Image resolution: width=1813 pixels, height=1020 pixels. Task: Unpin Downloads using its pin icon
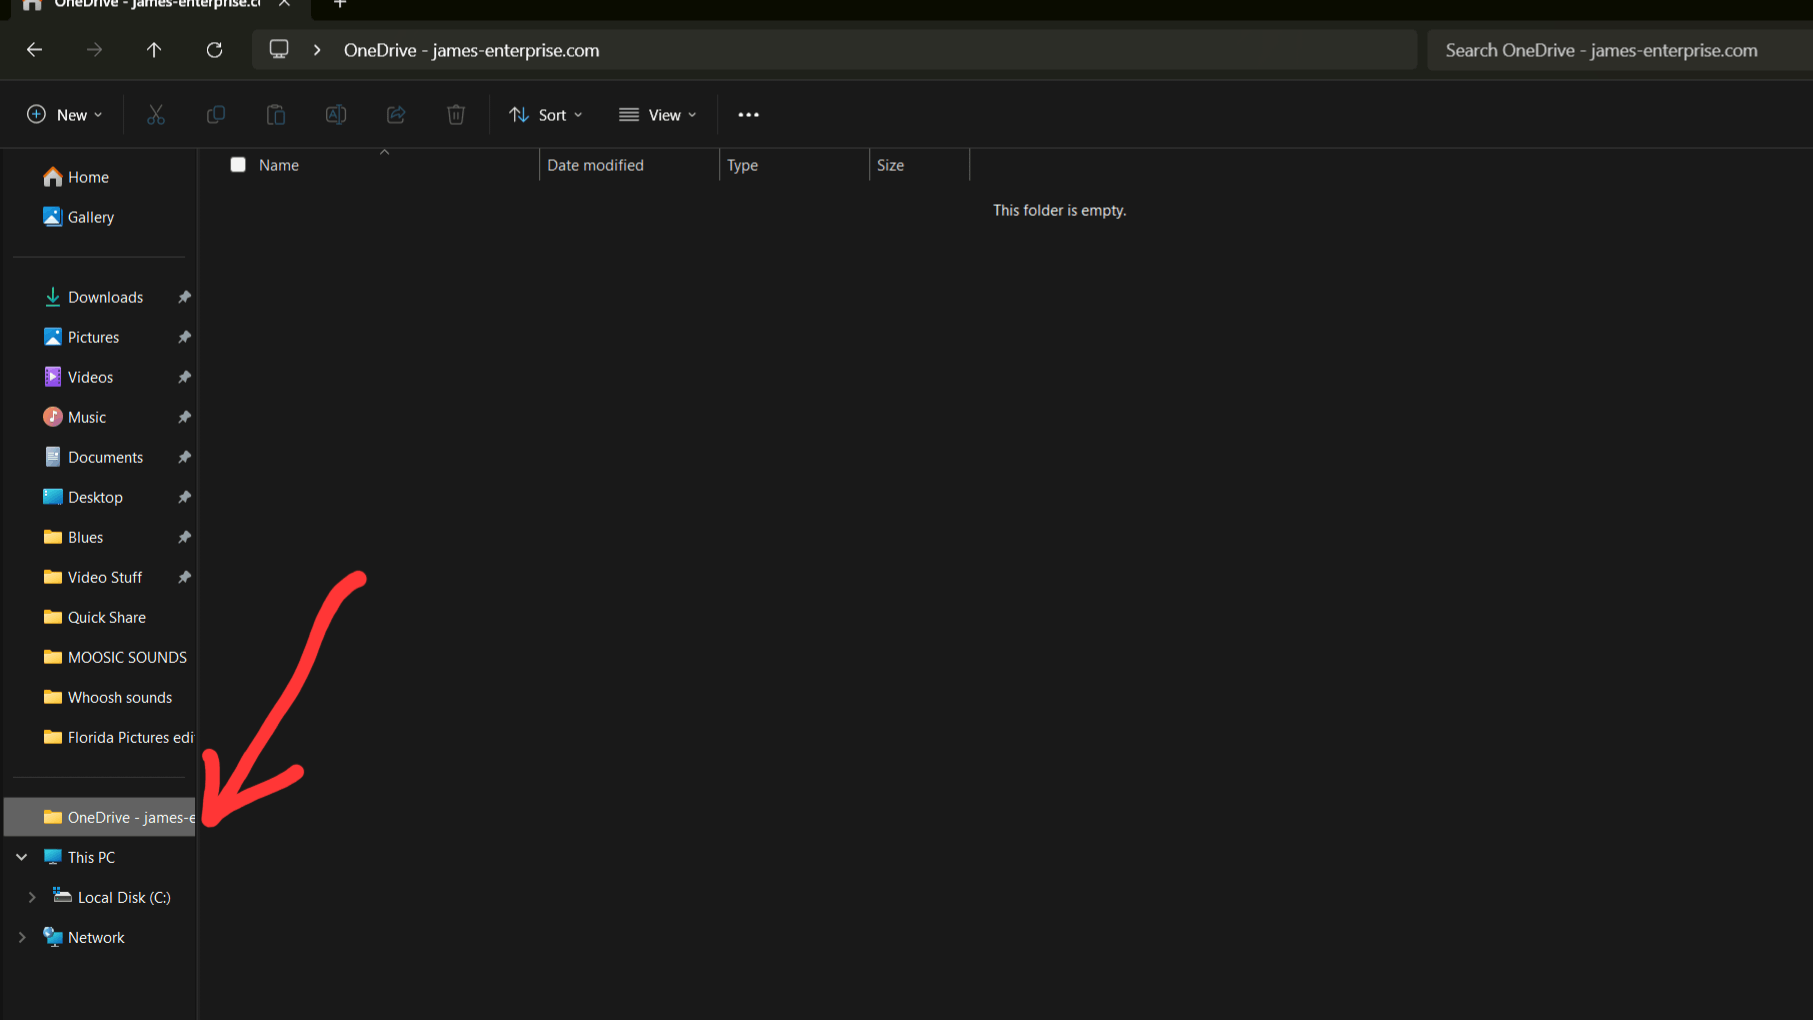coord(184,297)
